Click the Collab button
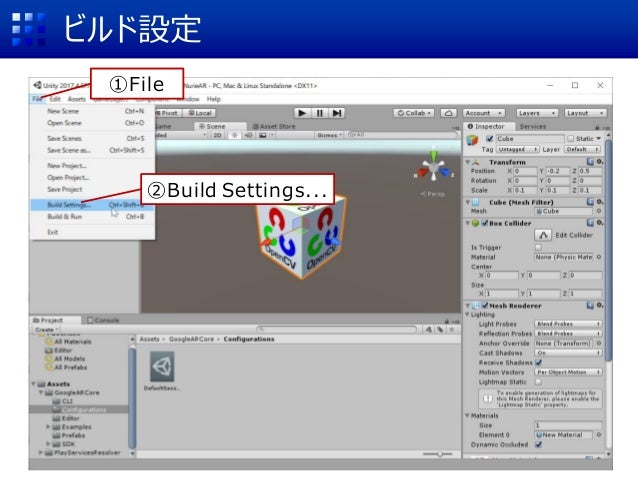638x479 pixels. coord(414,113)
